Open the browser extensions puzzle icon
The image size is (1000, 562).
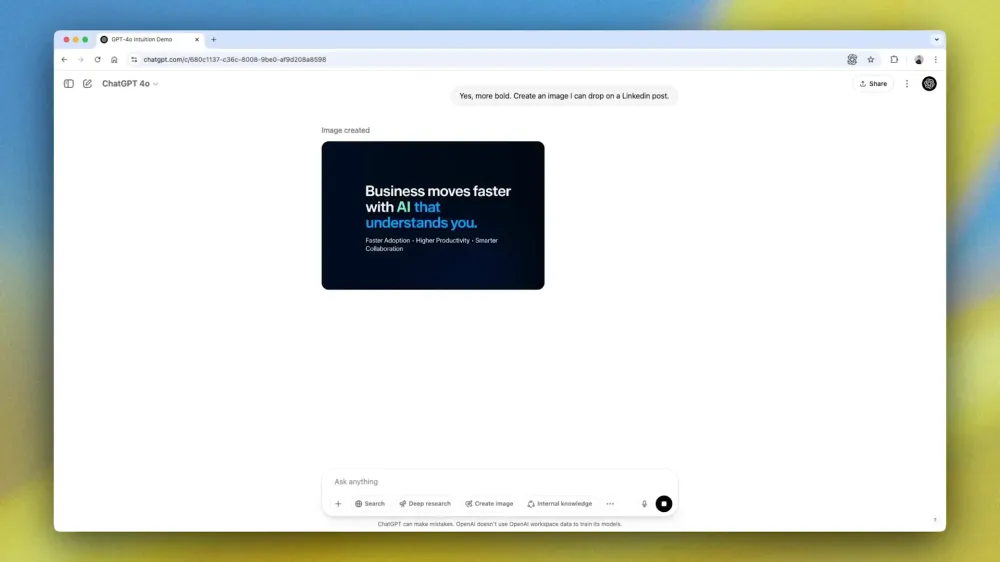[x=894, y=59]
